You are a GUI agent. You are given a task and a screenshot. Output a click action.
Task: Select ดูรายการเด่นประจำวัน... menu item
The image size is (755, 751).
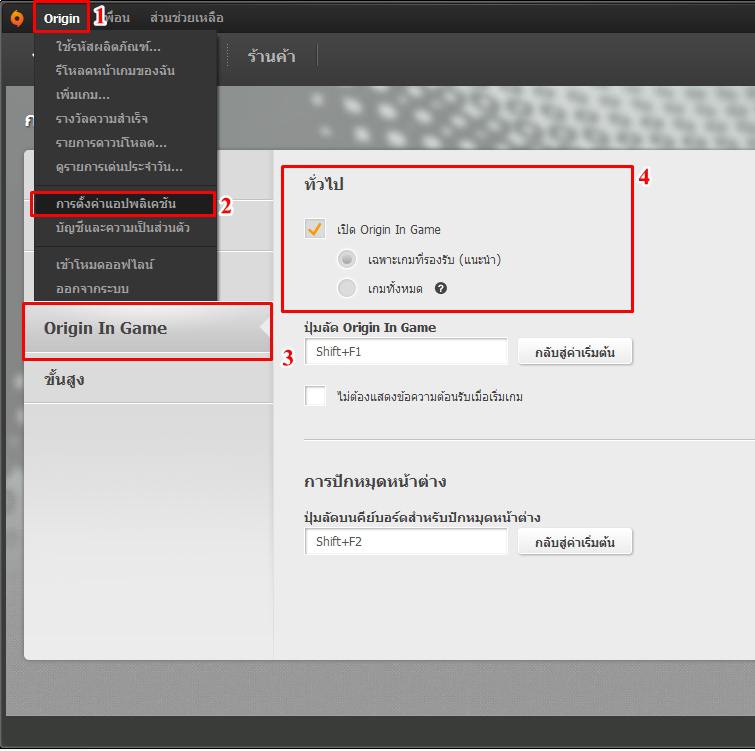coord(125,167)
